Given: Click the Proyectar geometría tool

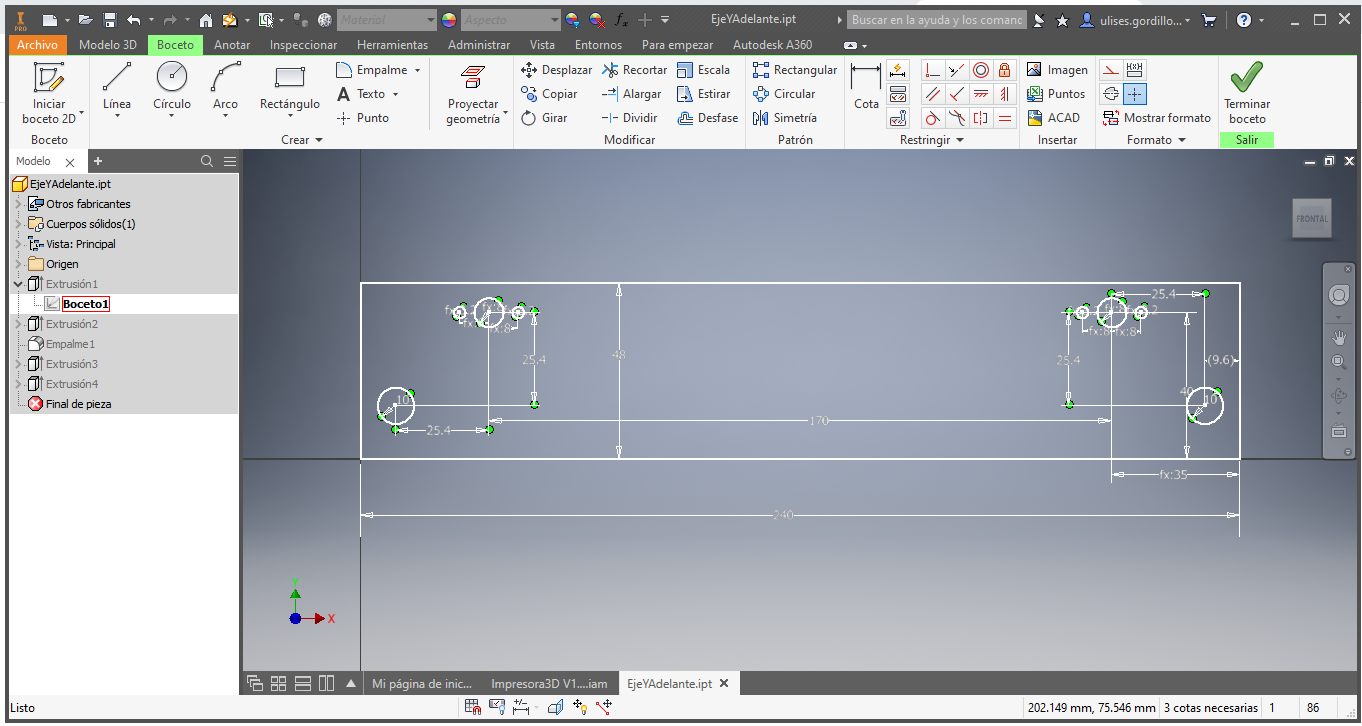Looking at the screenshot, I should (473, 95).
